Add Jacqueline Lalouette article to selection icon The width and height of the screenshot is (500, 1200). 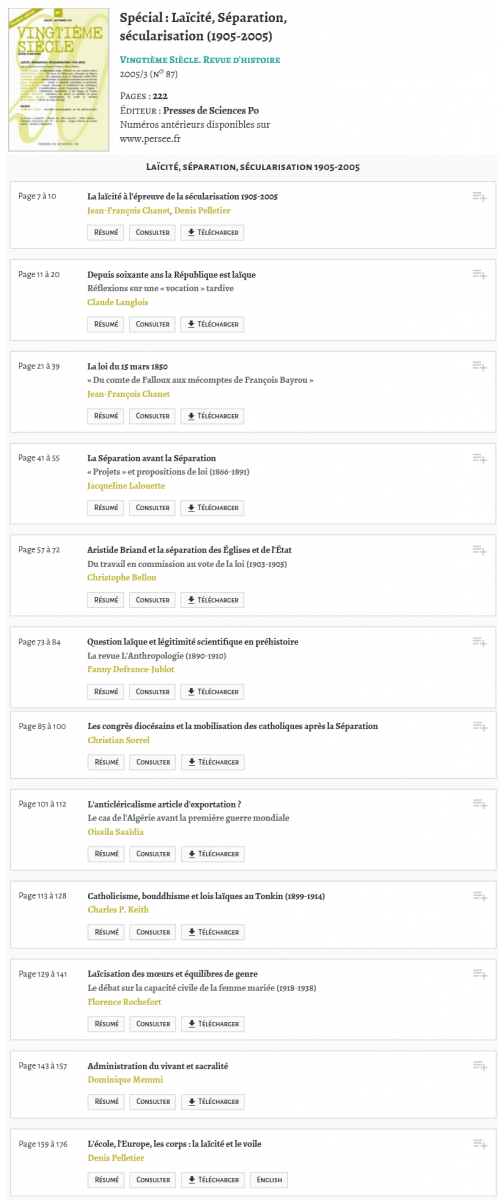[x=479, y=457]
